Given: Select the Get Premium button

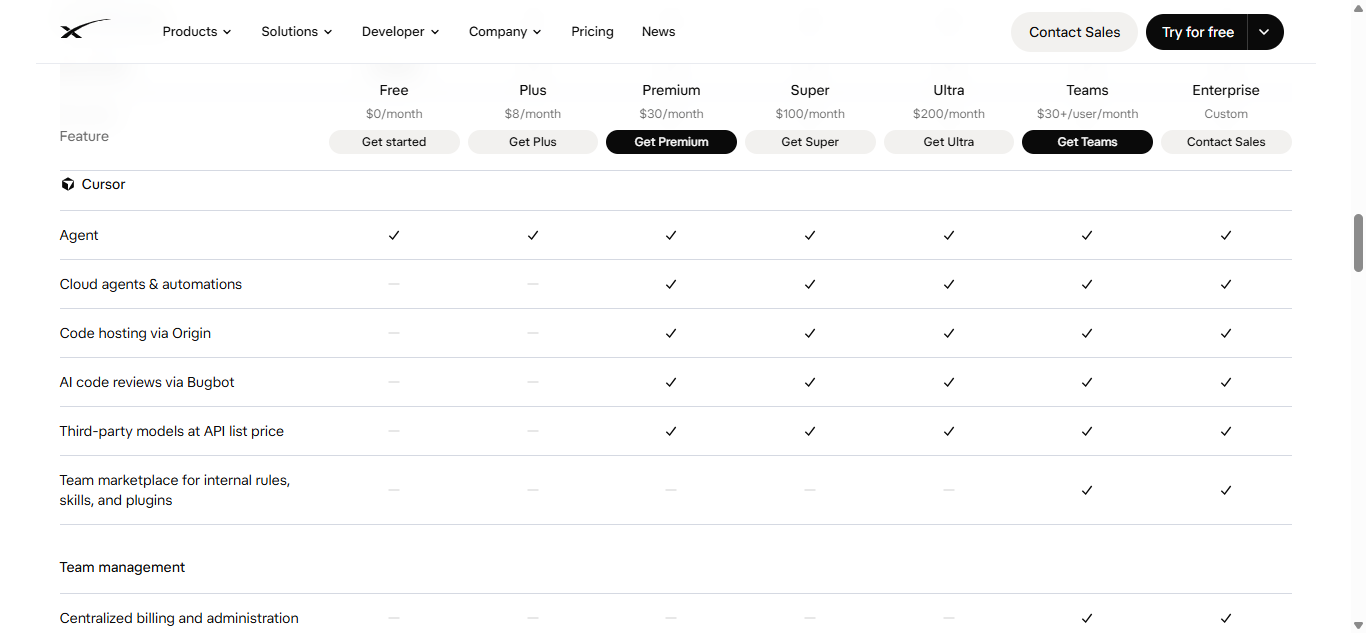Looking at the screenshot, I should coord(671,142).
